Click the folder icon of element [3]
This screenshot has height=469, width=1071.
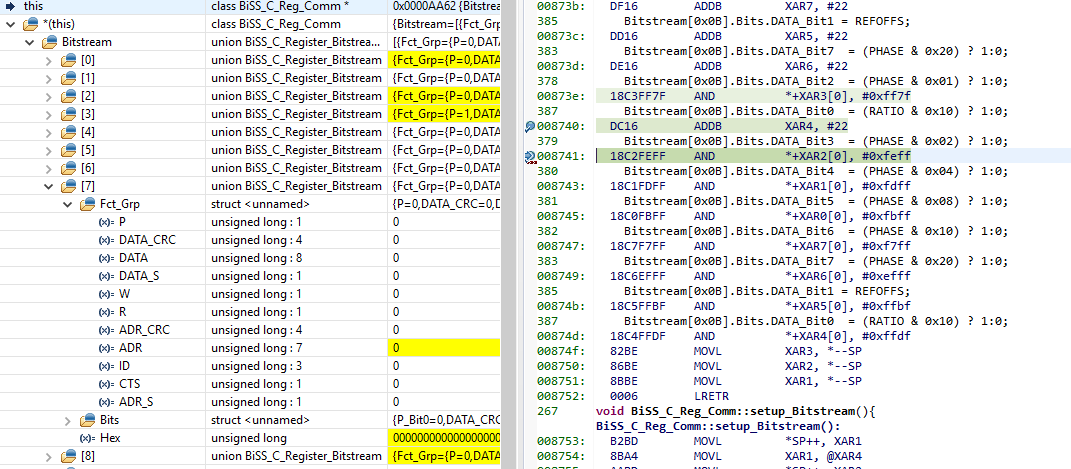68,114
